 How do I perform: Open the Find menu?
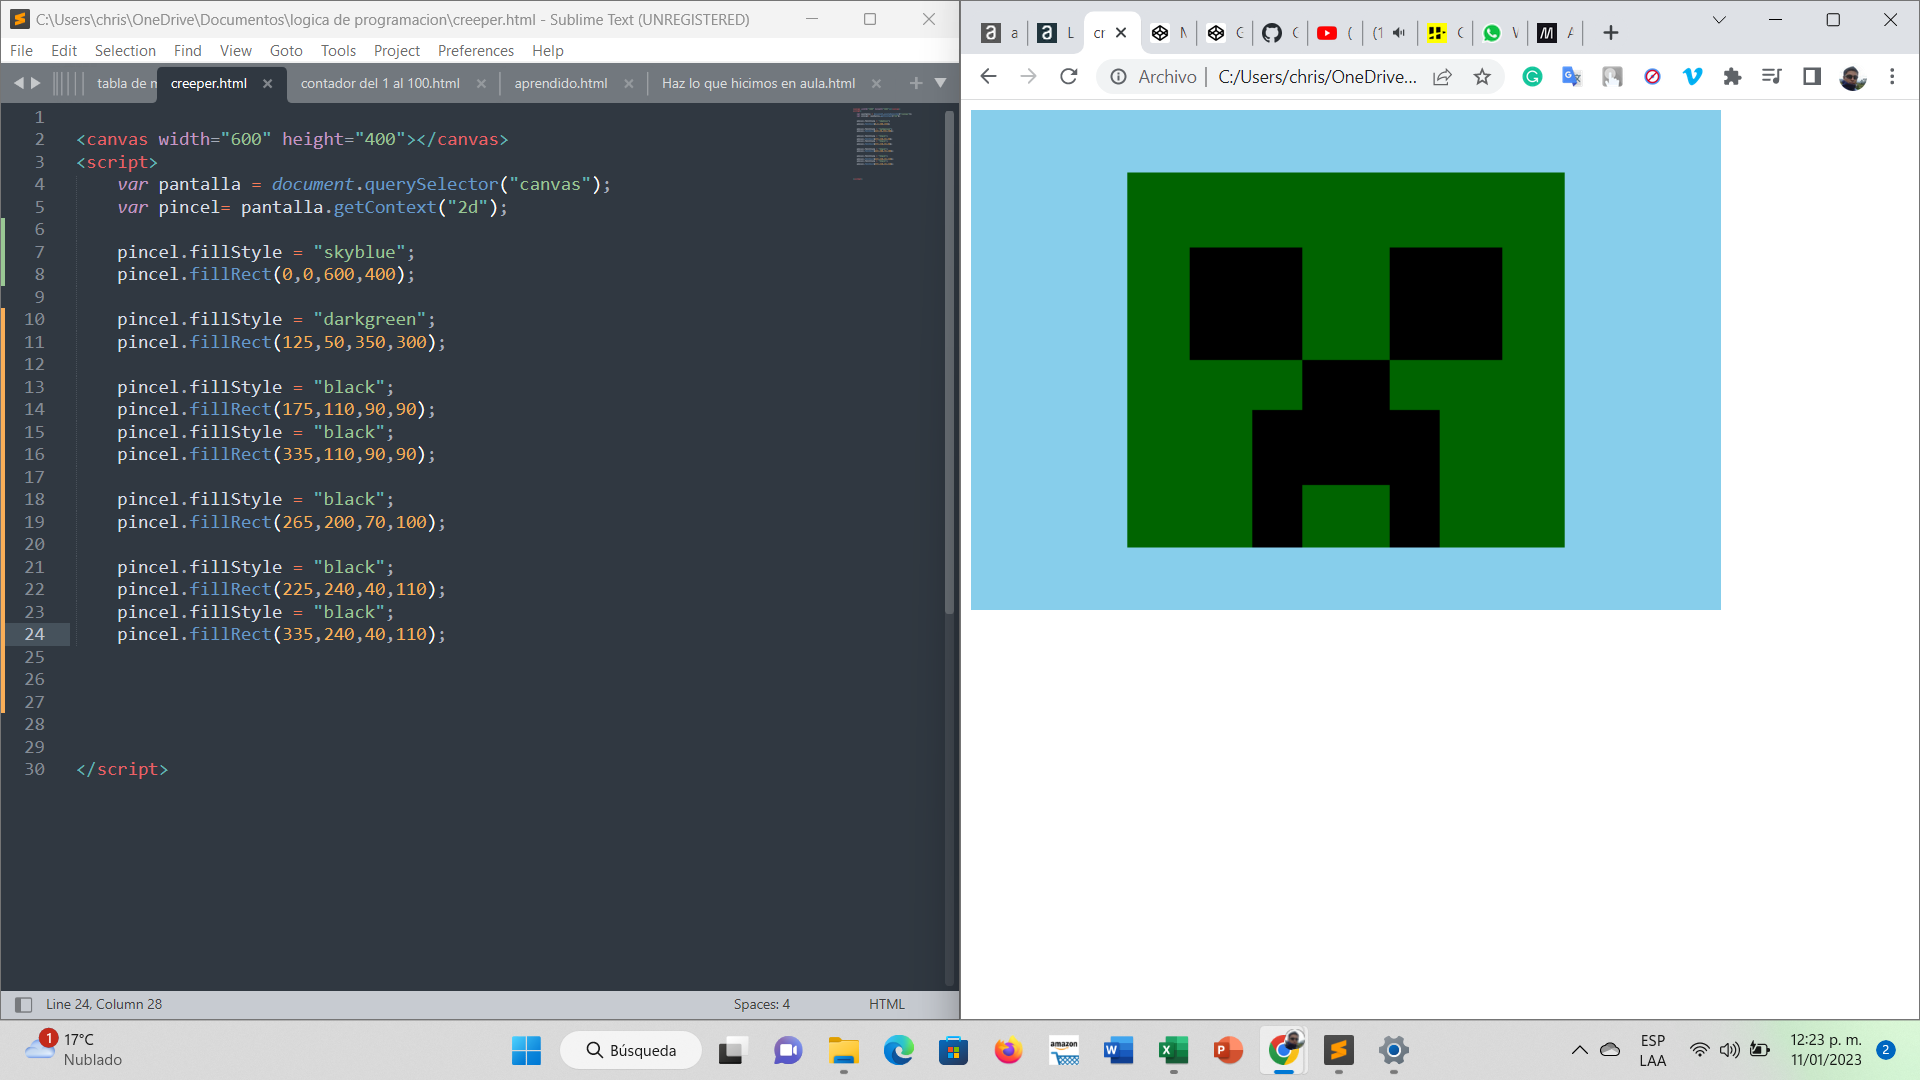click(187, 51)
